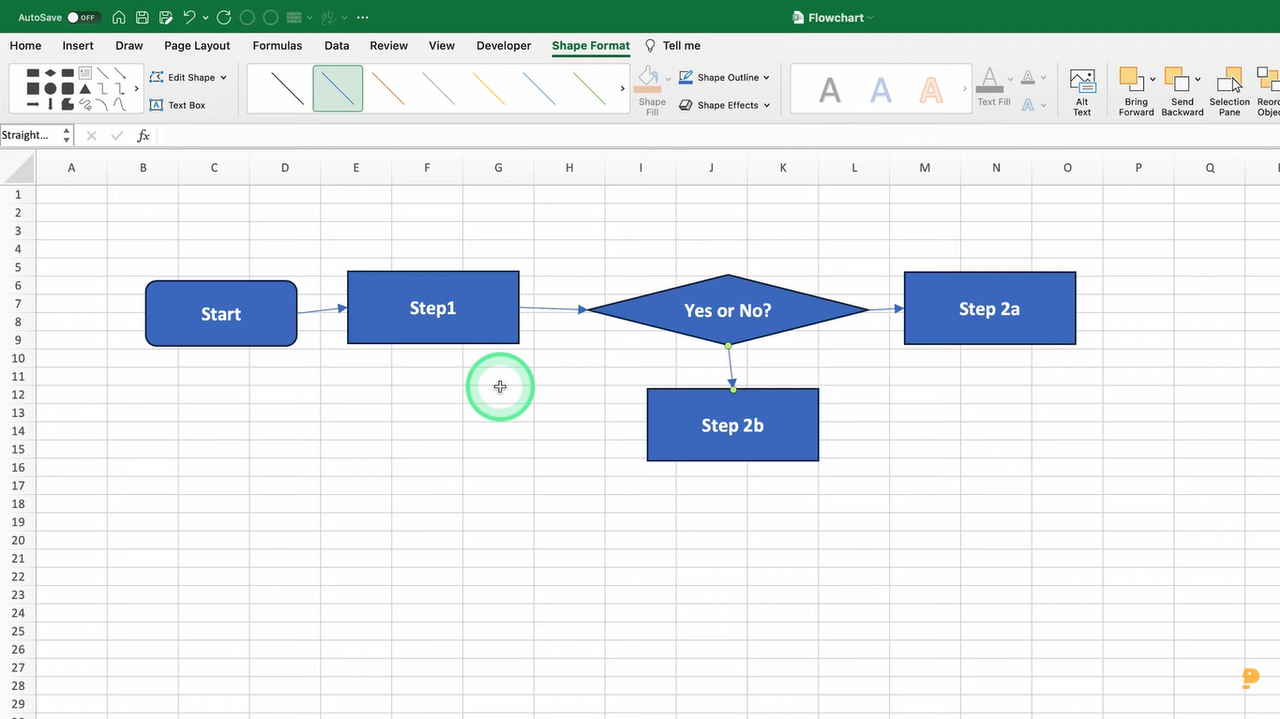Expand the shapes gallery

tap(137, 89)
